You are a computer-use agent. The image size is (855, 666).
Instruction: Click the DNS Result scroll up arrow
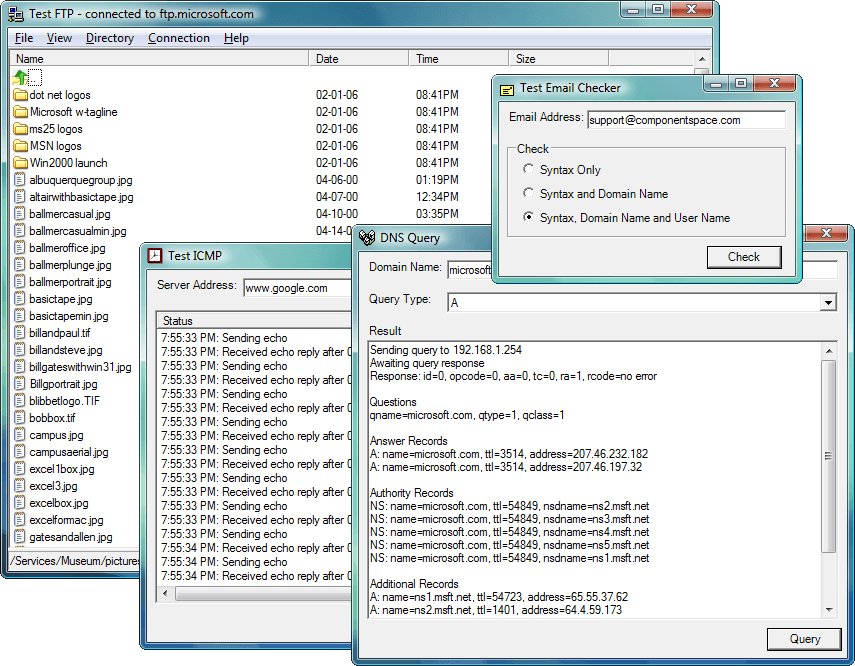click(828, 351)
